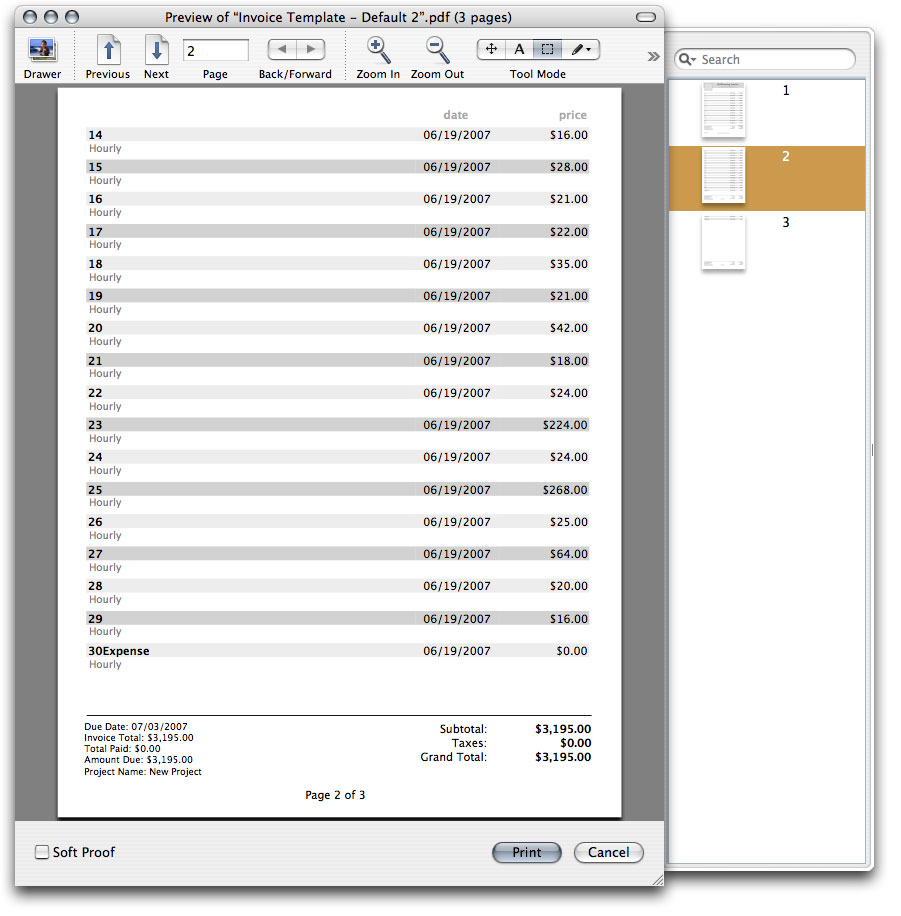901x916 pixels.
Task: Click the Subtotal label
Action: 463,729
